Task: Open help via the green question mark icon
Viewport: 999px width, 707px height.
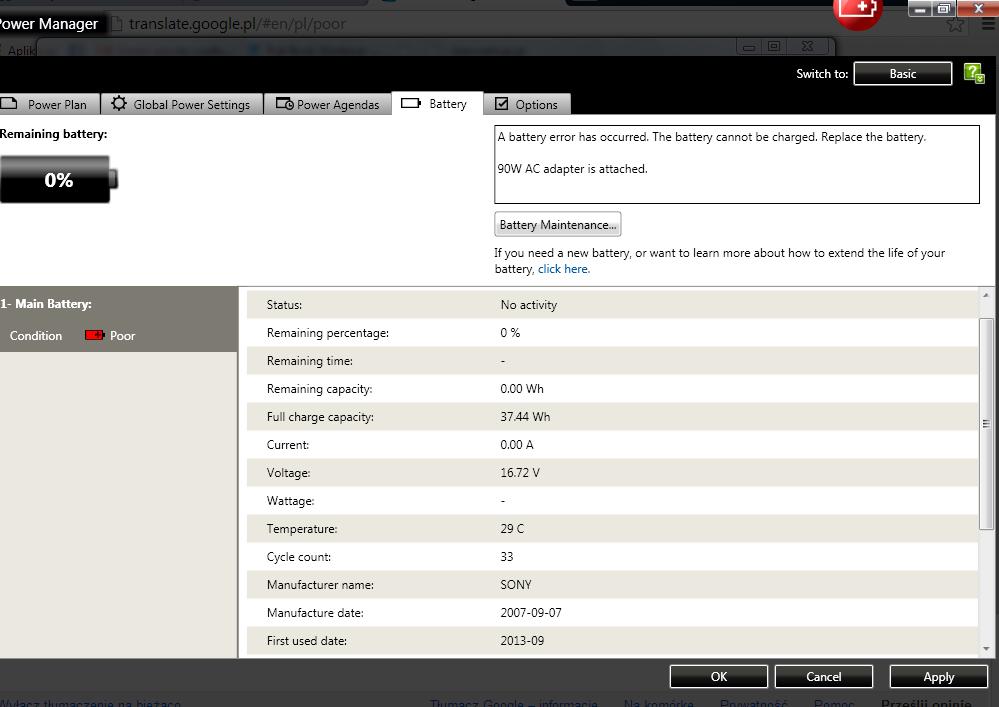Action: (972, 72)
